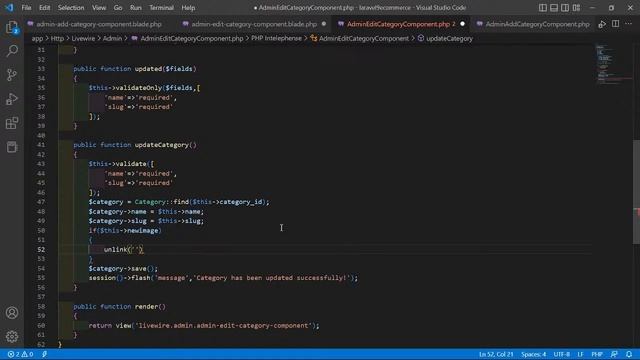The width and height of the screenshot is (640, 360).
Task: Open the Edit menu
Action: click(x=44, y=8)
